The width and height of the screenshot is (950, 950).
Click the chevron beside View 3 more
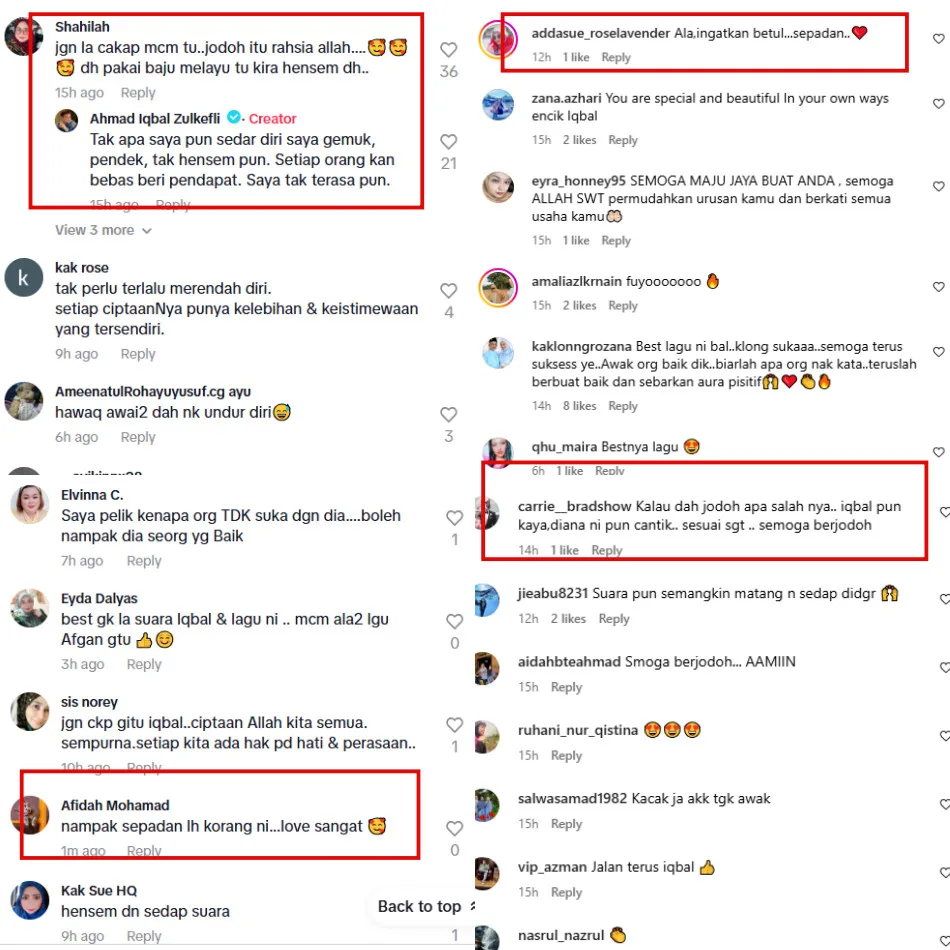[x=147, y=231]
